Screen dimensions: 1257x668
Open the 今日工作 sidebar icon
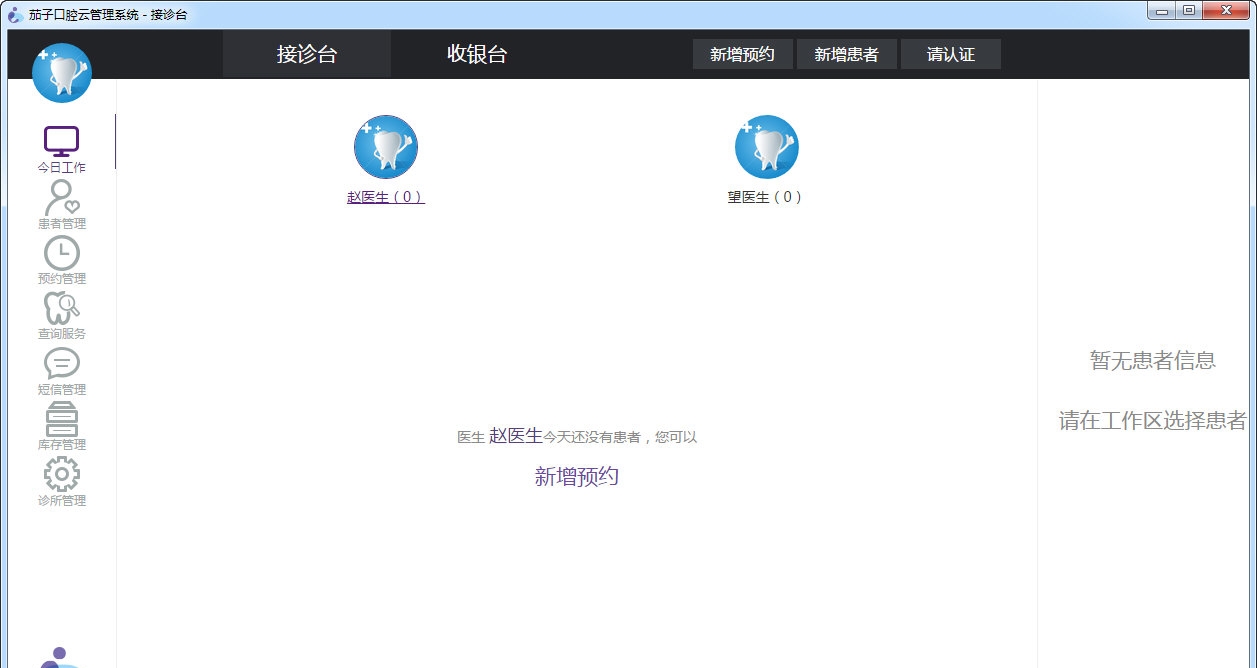click(61, 142)
